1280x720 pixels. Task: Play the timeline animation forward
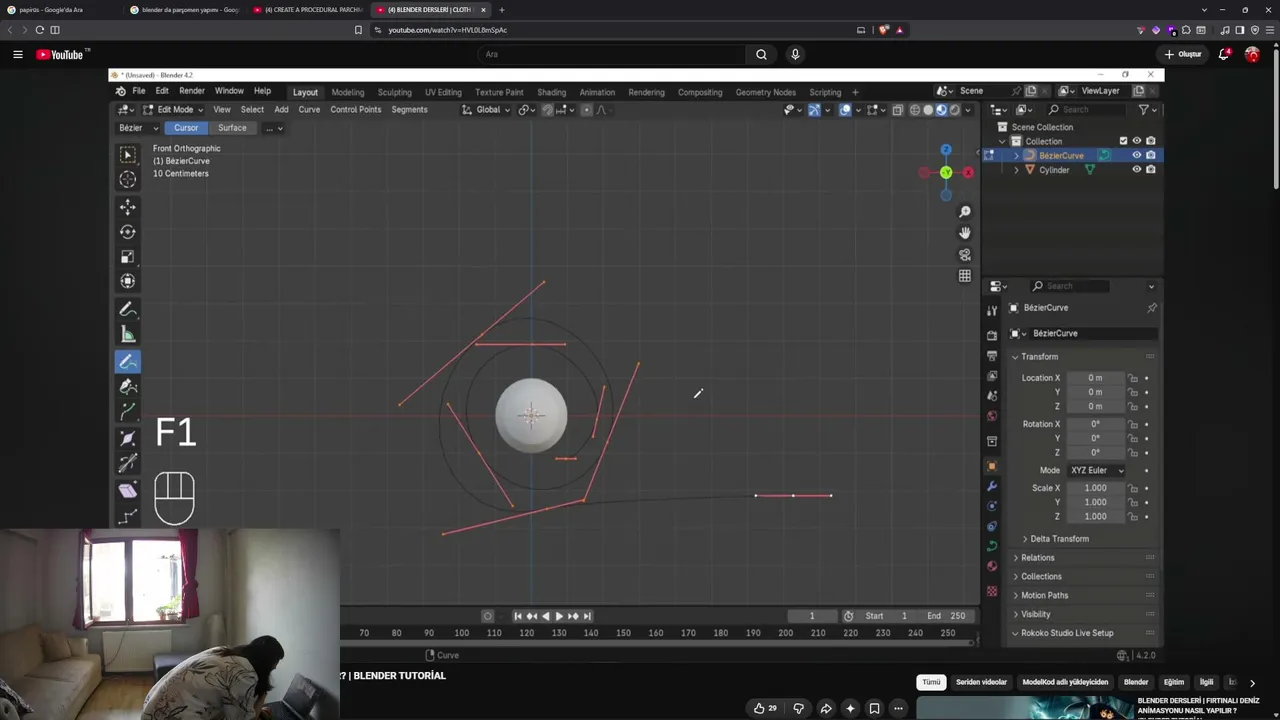pos(559,616)
